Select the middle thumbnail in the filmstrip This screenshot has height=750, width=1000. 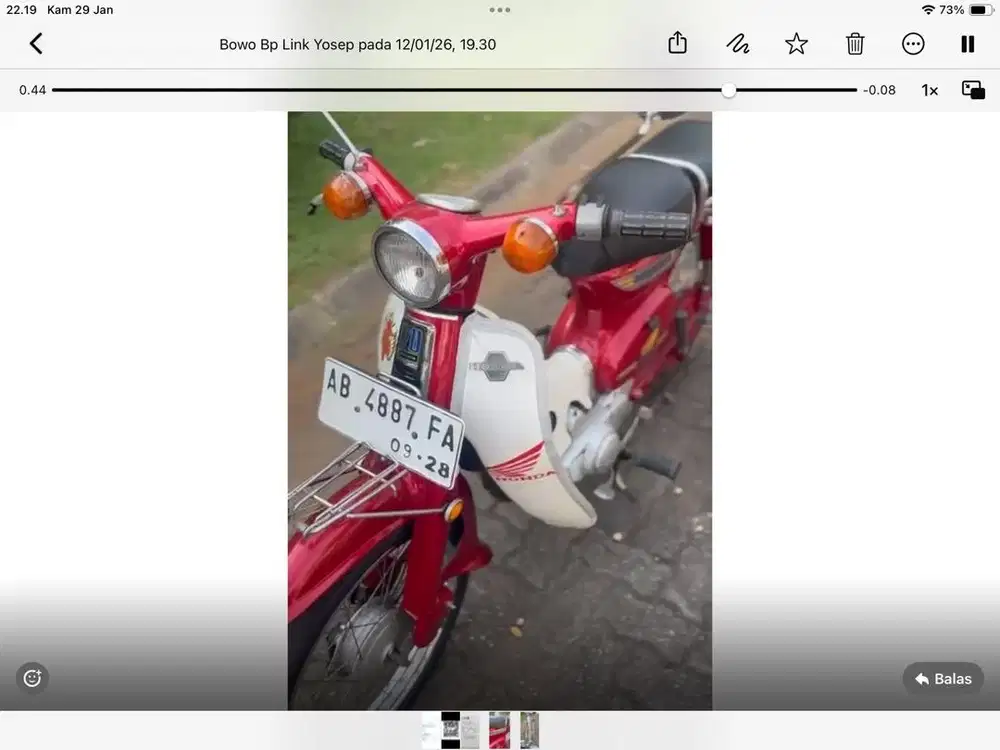499,730
